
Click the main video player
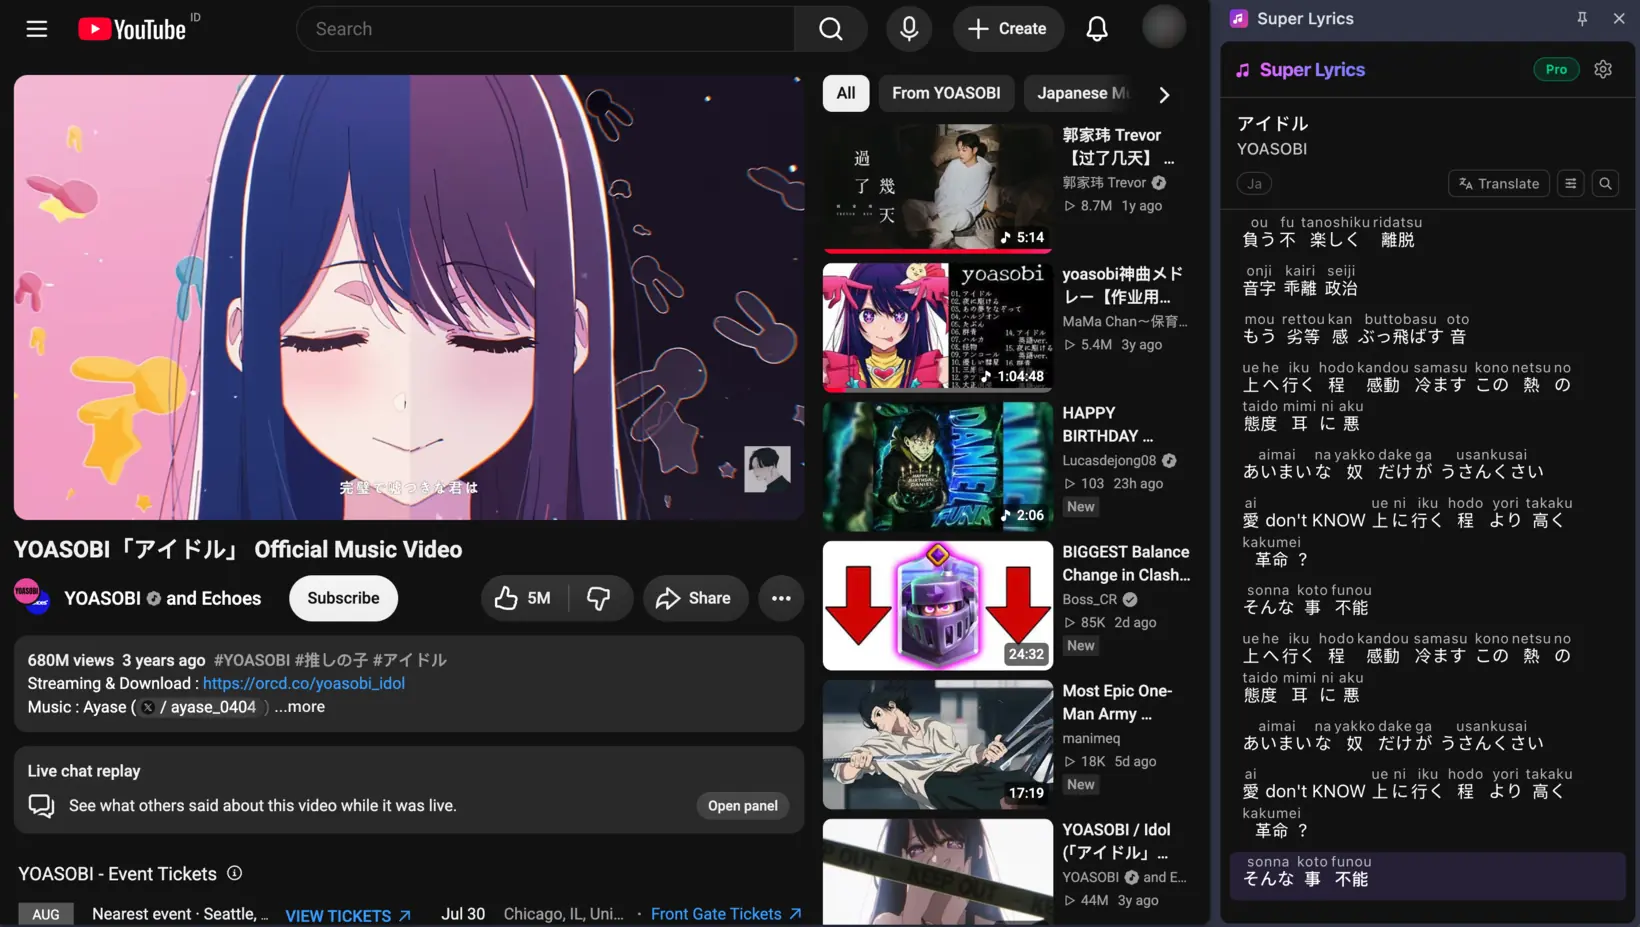point(409,297)
